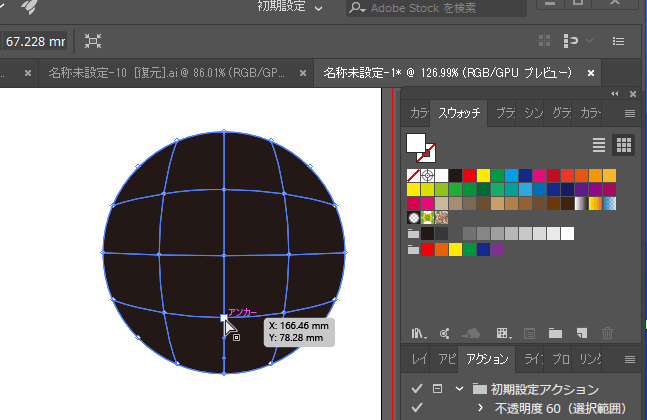Screen dimensions: 647x420
Task: Open the Swatches panel options menu
Action: [x=630, y=114]
